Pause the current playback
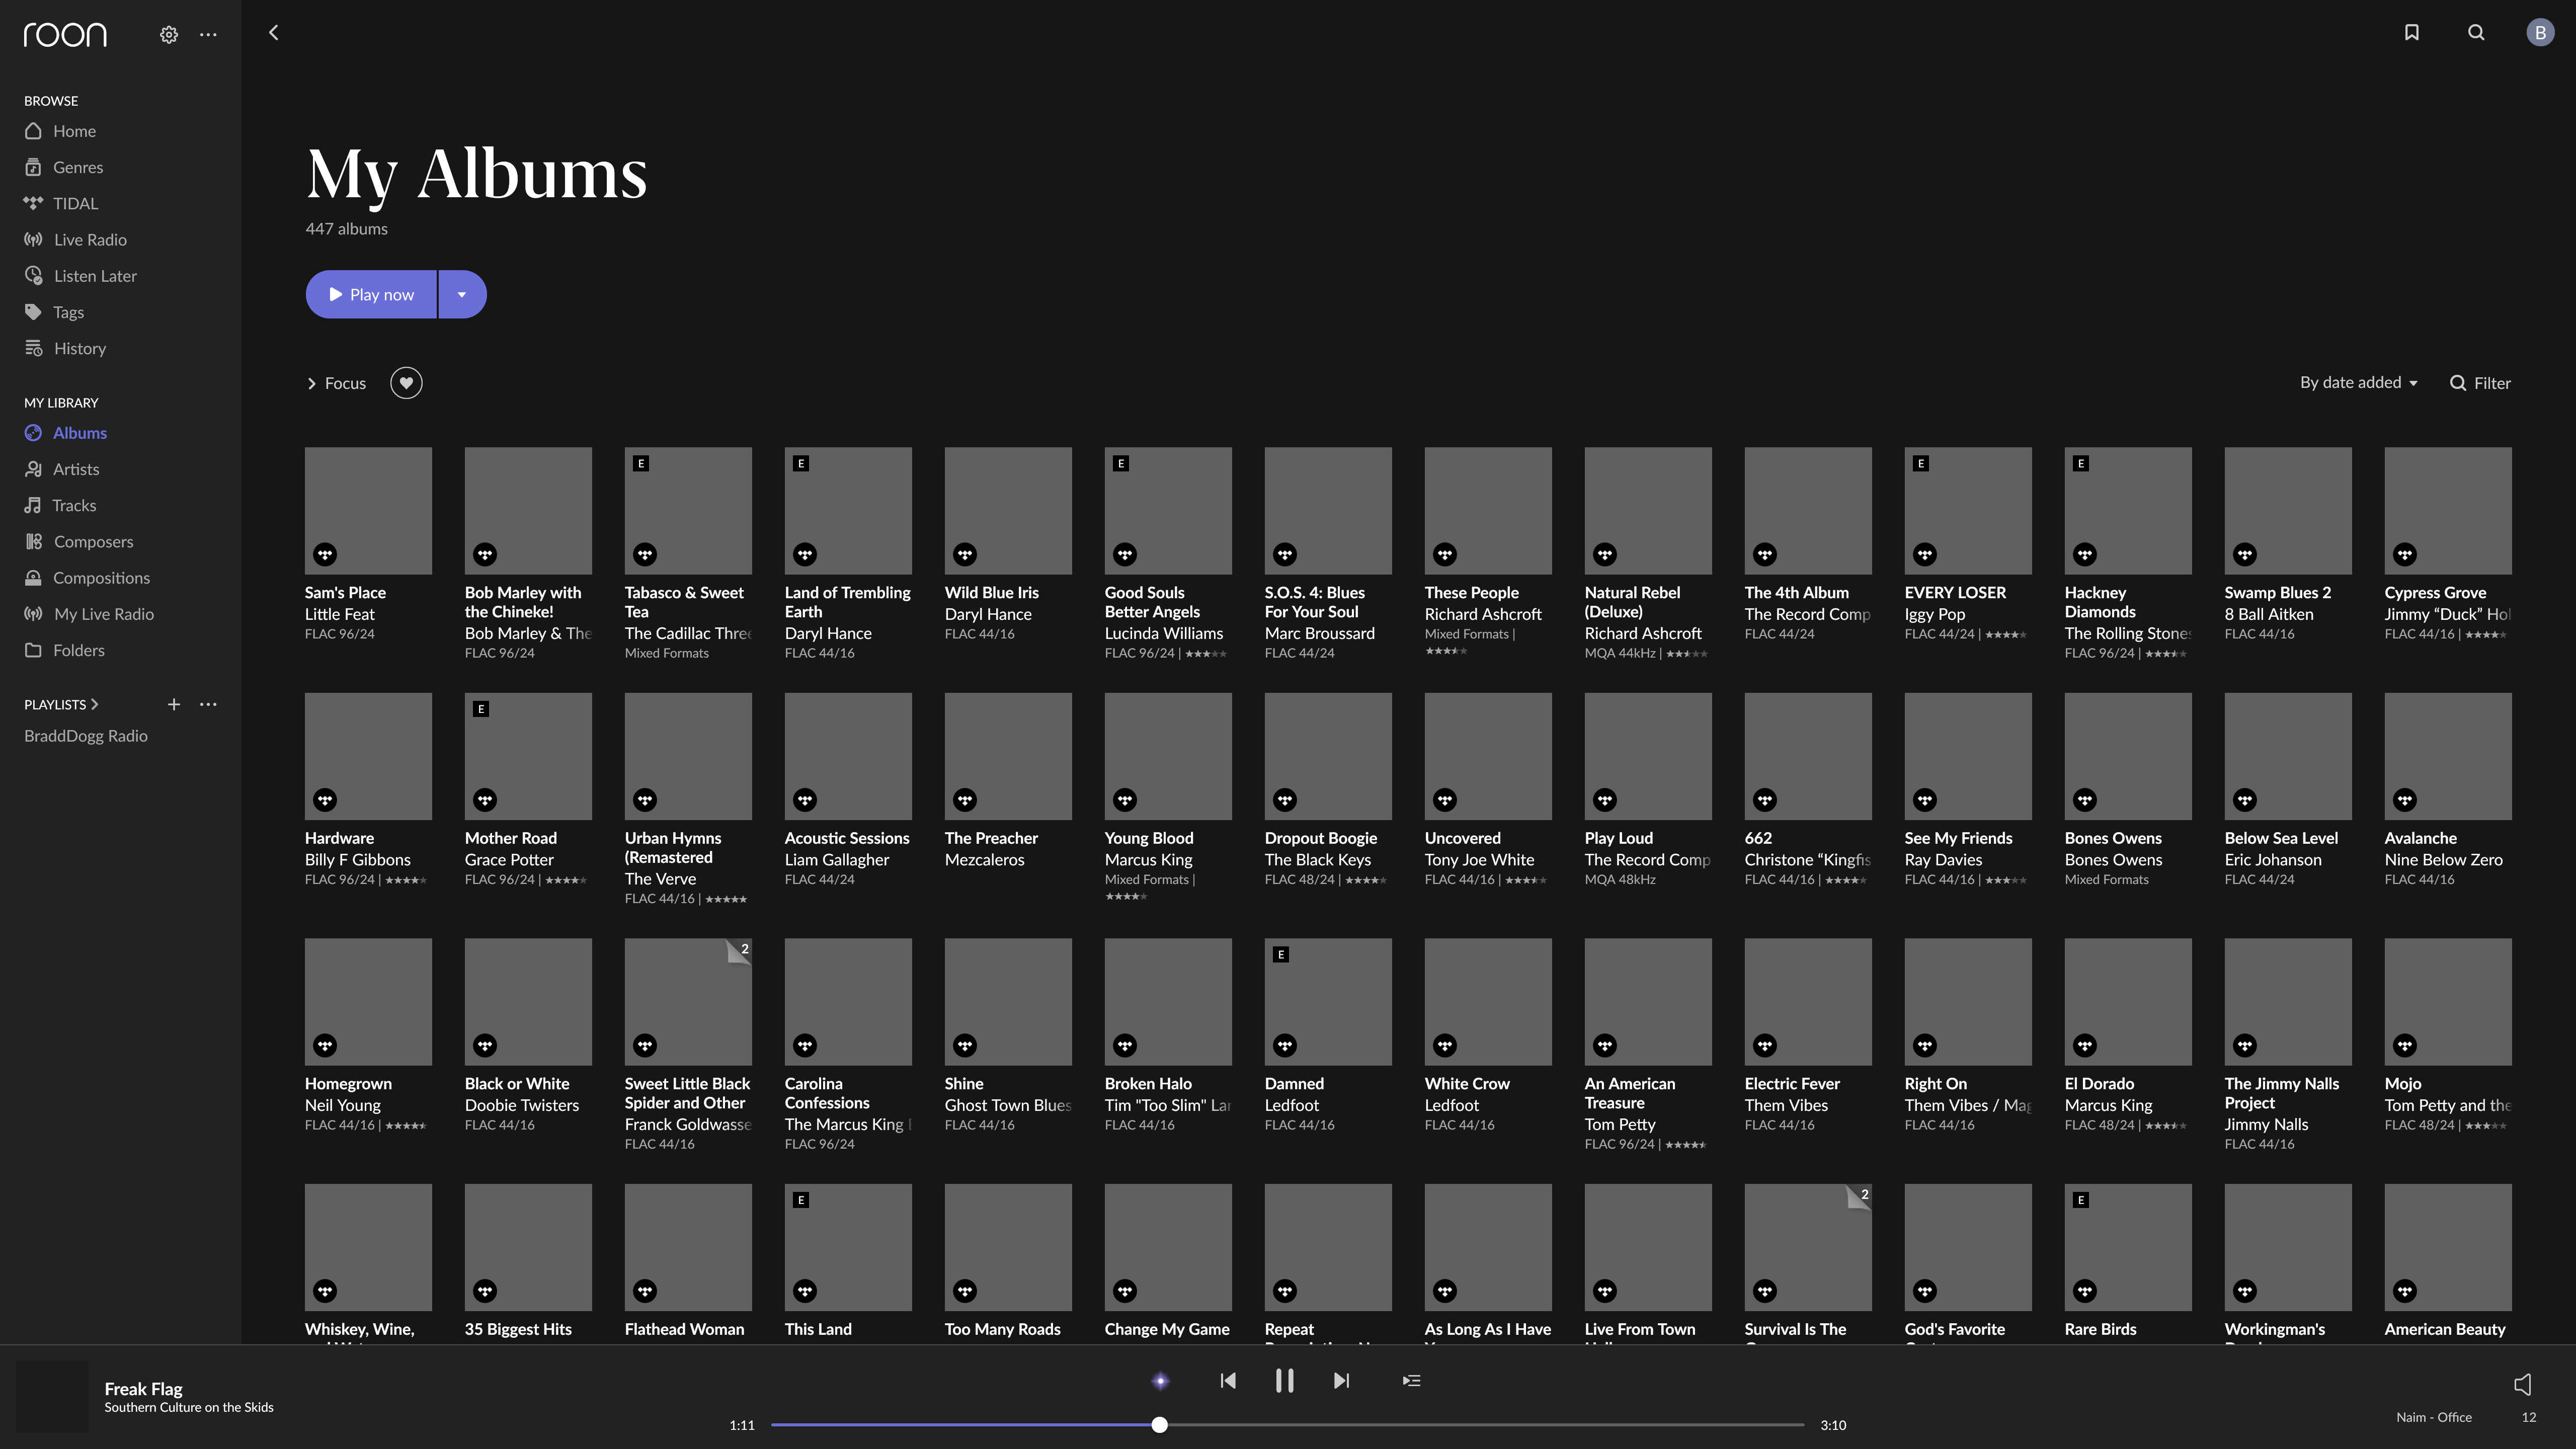The width and height of the screenshot is (2576, 1449). click(x=1285, y=1381)
